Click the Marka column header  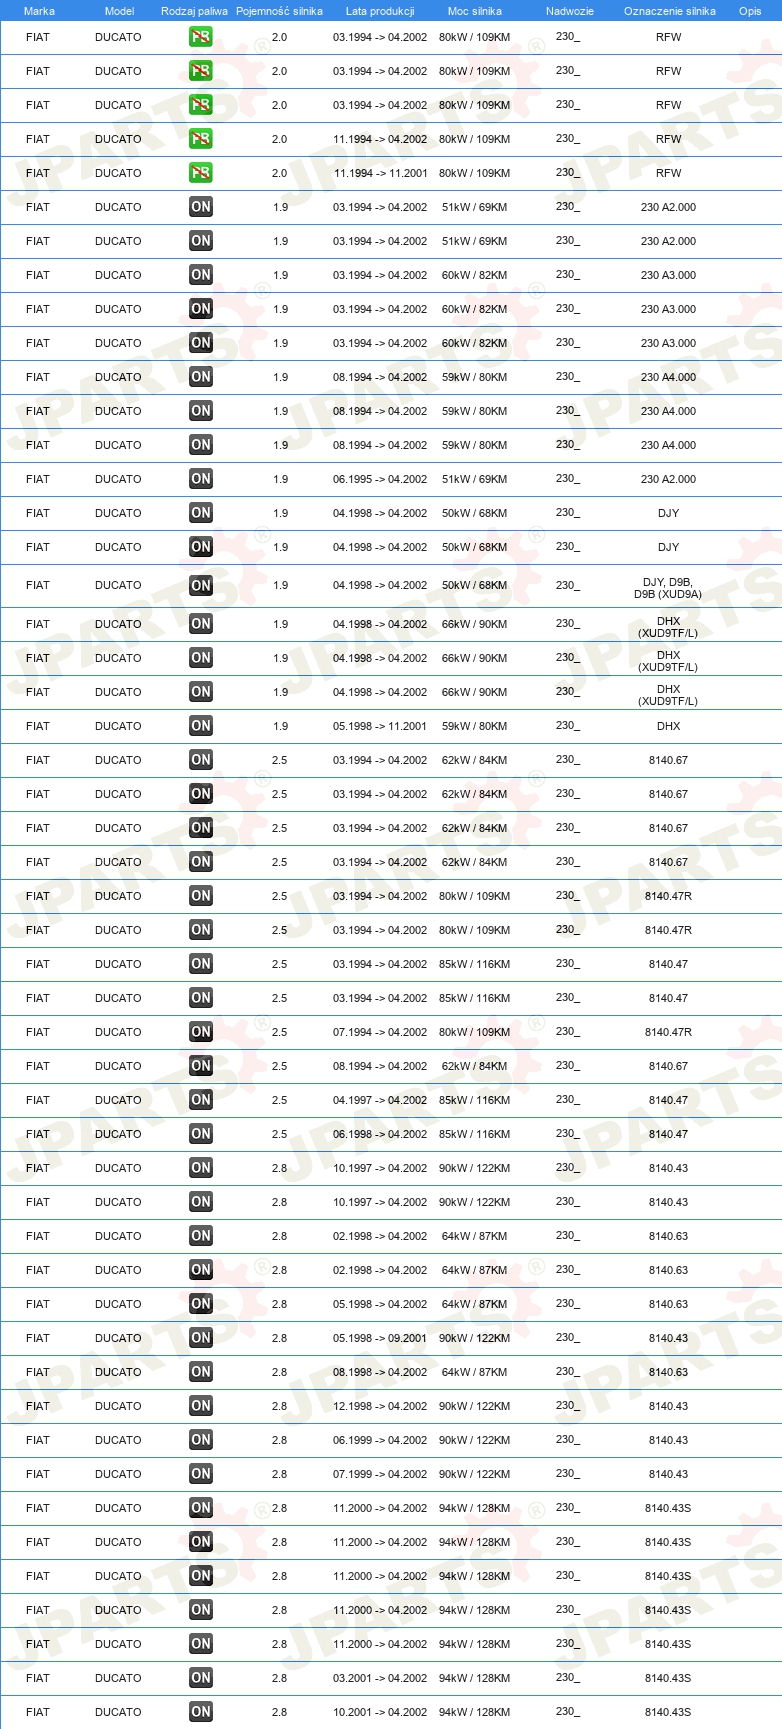click(x=39, y=11)
